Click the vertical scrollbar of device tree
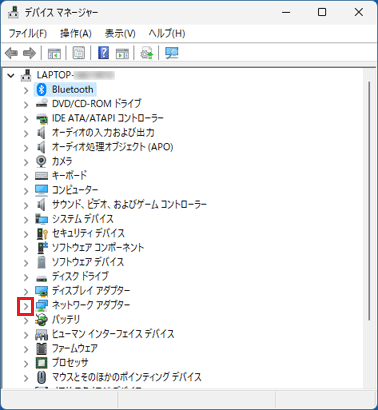378x410 pixels. tap(369, 201)
